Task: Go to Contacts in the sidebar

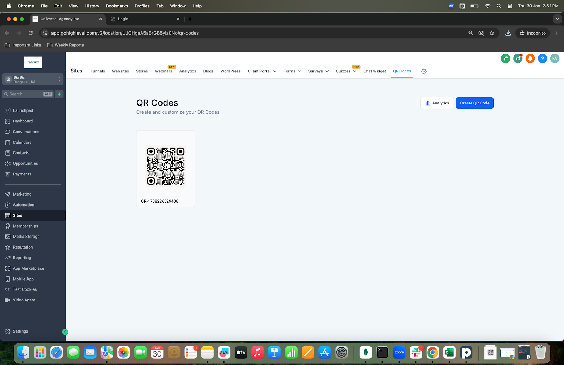Action: [x=21, y=153]
